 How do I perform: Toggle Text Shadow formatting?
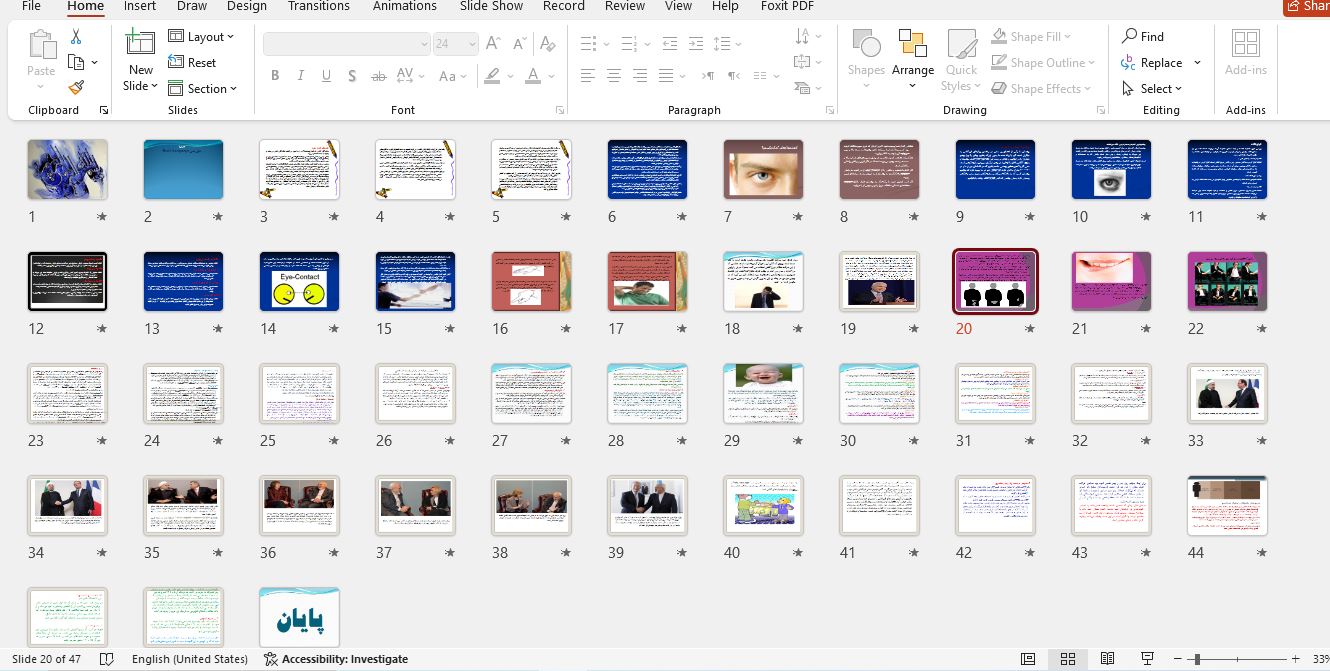(352, 76)
